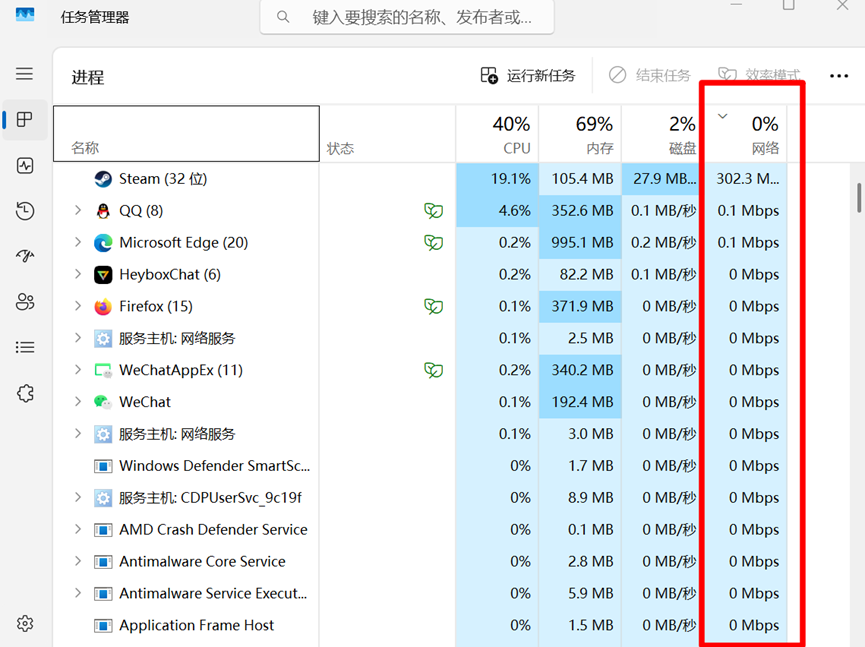
Task: Expand the HeyboxChat (6) group
Action: pyautogui.click(x=78, y=274)
